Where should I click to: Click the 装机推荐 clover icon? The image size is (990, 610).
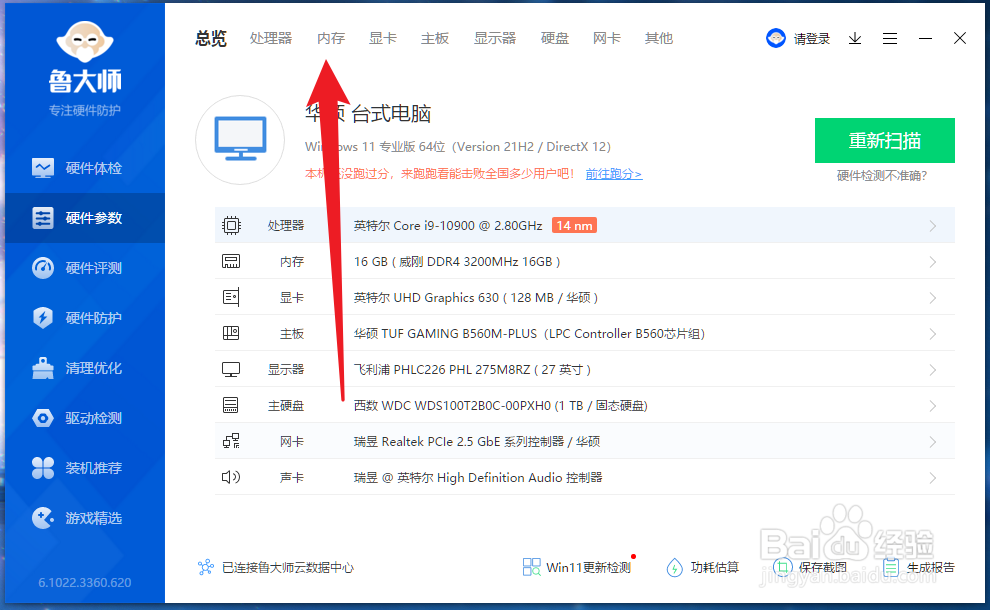click(x=43, y=468)
